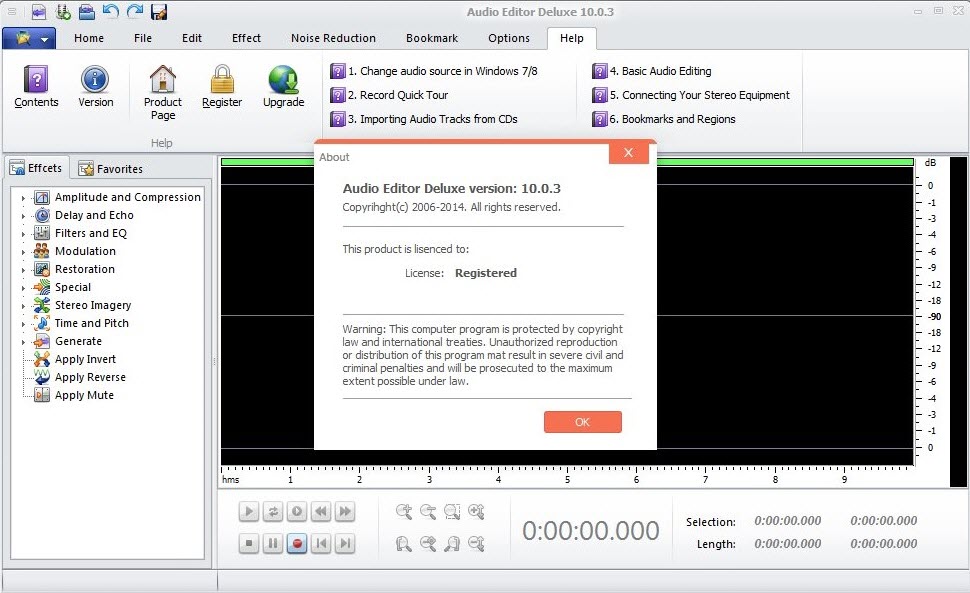Image resolution: width=970 pixels, height=593 pixels.
Task: Click the Zoom Out magnifier icon
Action: coord(428,511)
